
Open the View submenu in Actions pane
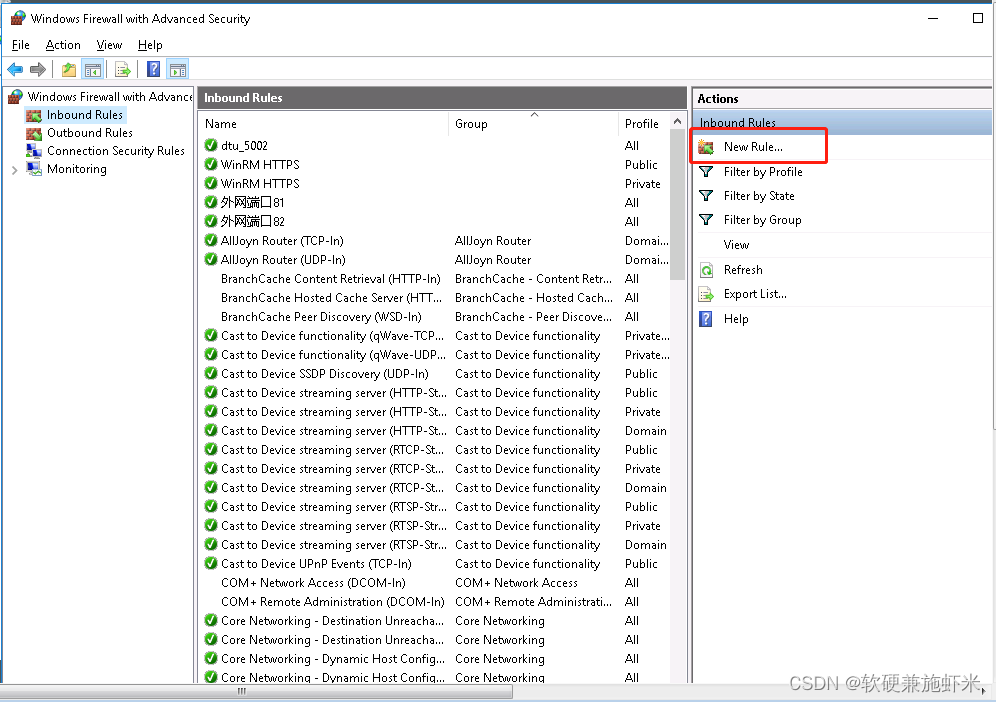[736, 245]
